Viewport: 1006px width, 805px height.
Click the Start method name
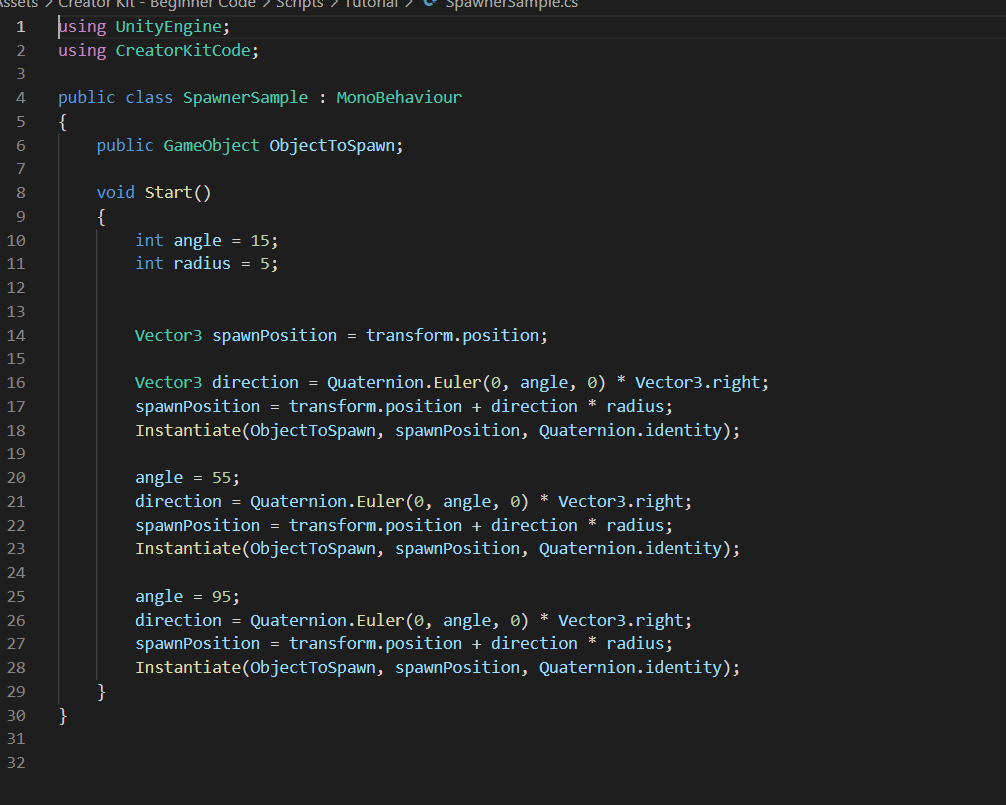(x=169, y=192)
